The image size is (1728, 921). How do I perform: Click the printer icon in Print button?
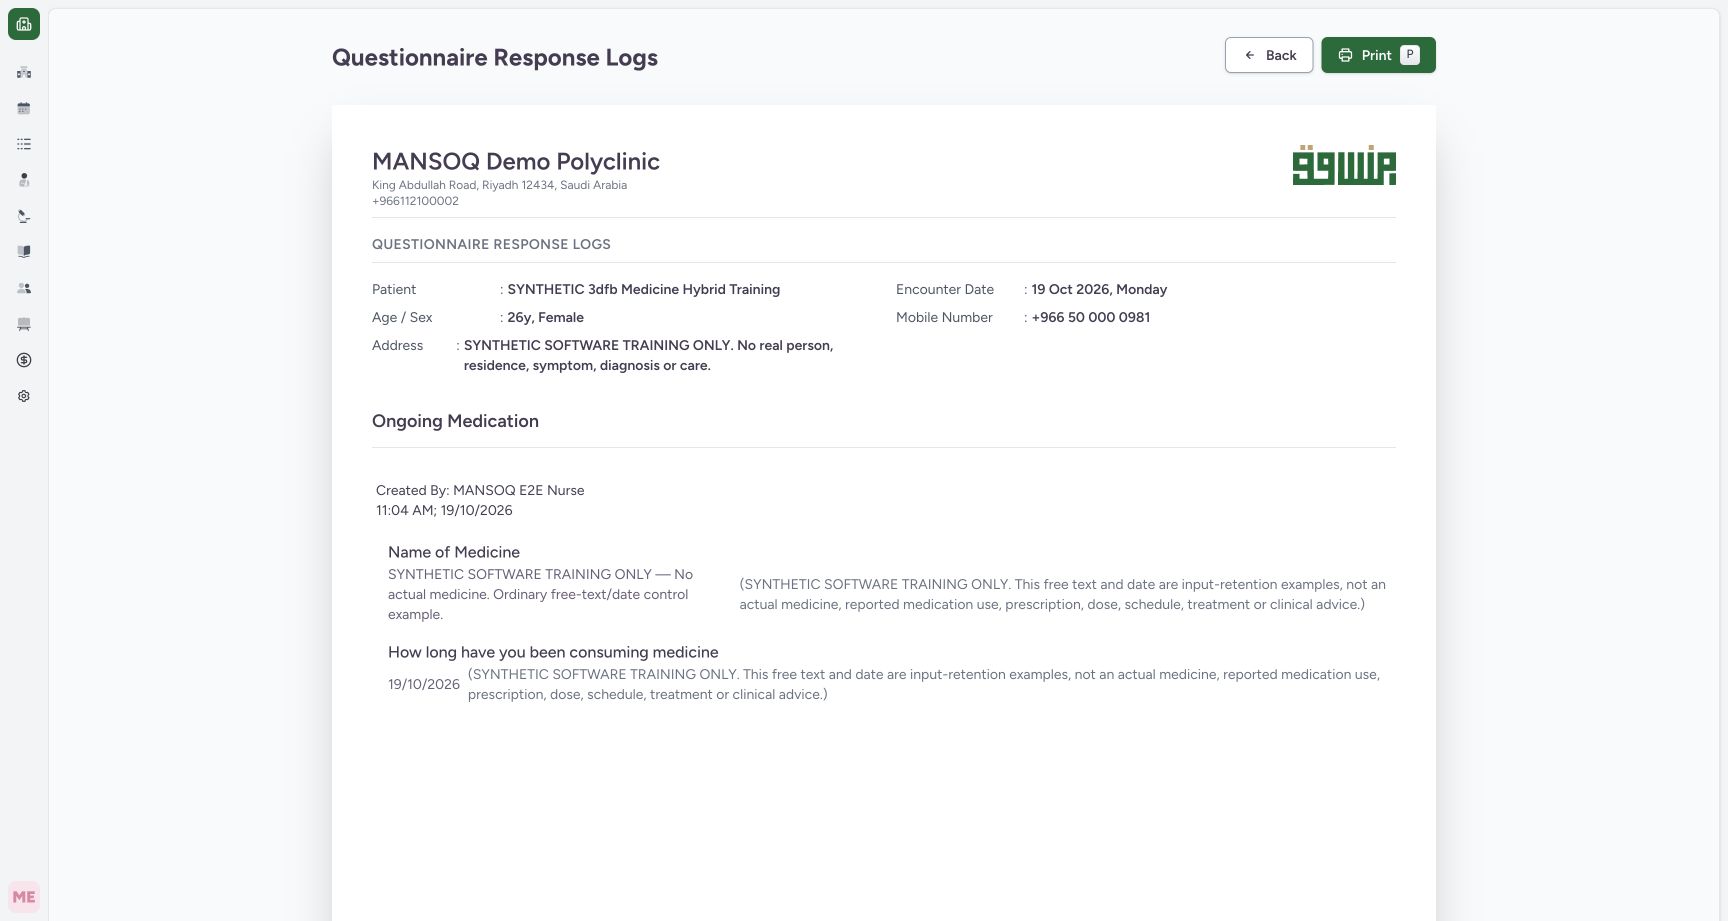pyautogui.click(x=1345, y=55)
